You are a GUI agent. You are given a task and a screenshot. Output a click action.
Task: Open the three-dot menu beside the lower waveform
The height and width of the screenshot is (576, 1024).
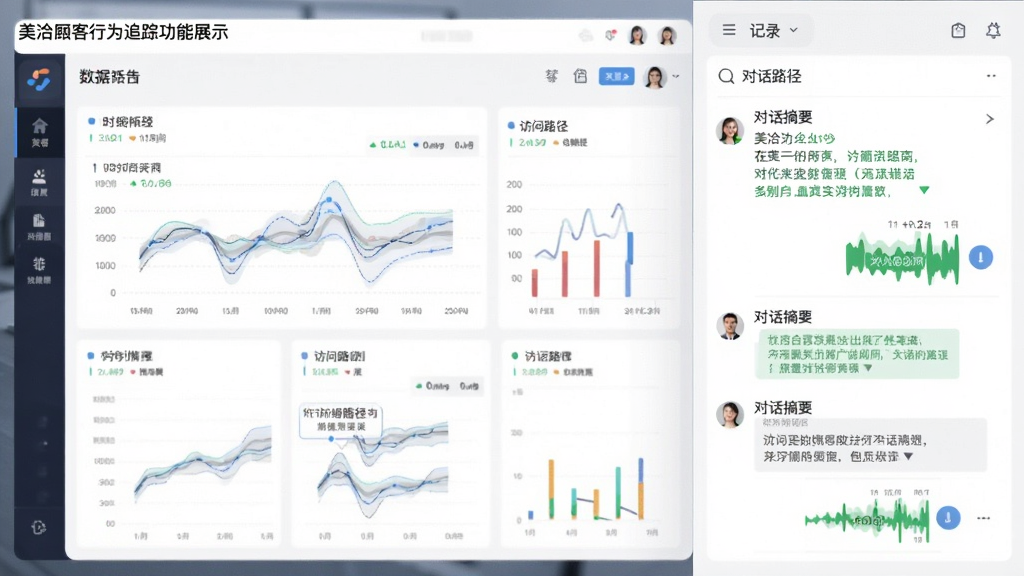coord(984,518)
